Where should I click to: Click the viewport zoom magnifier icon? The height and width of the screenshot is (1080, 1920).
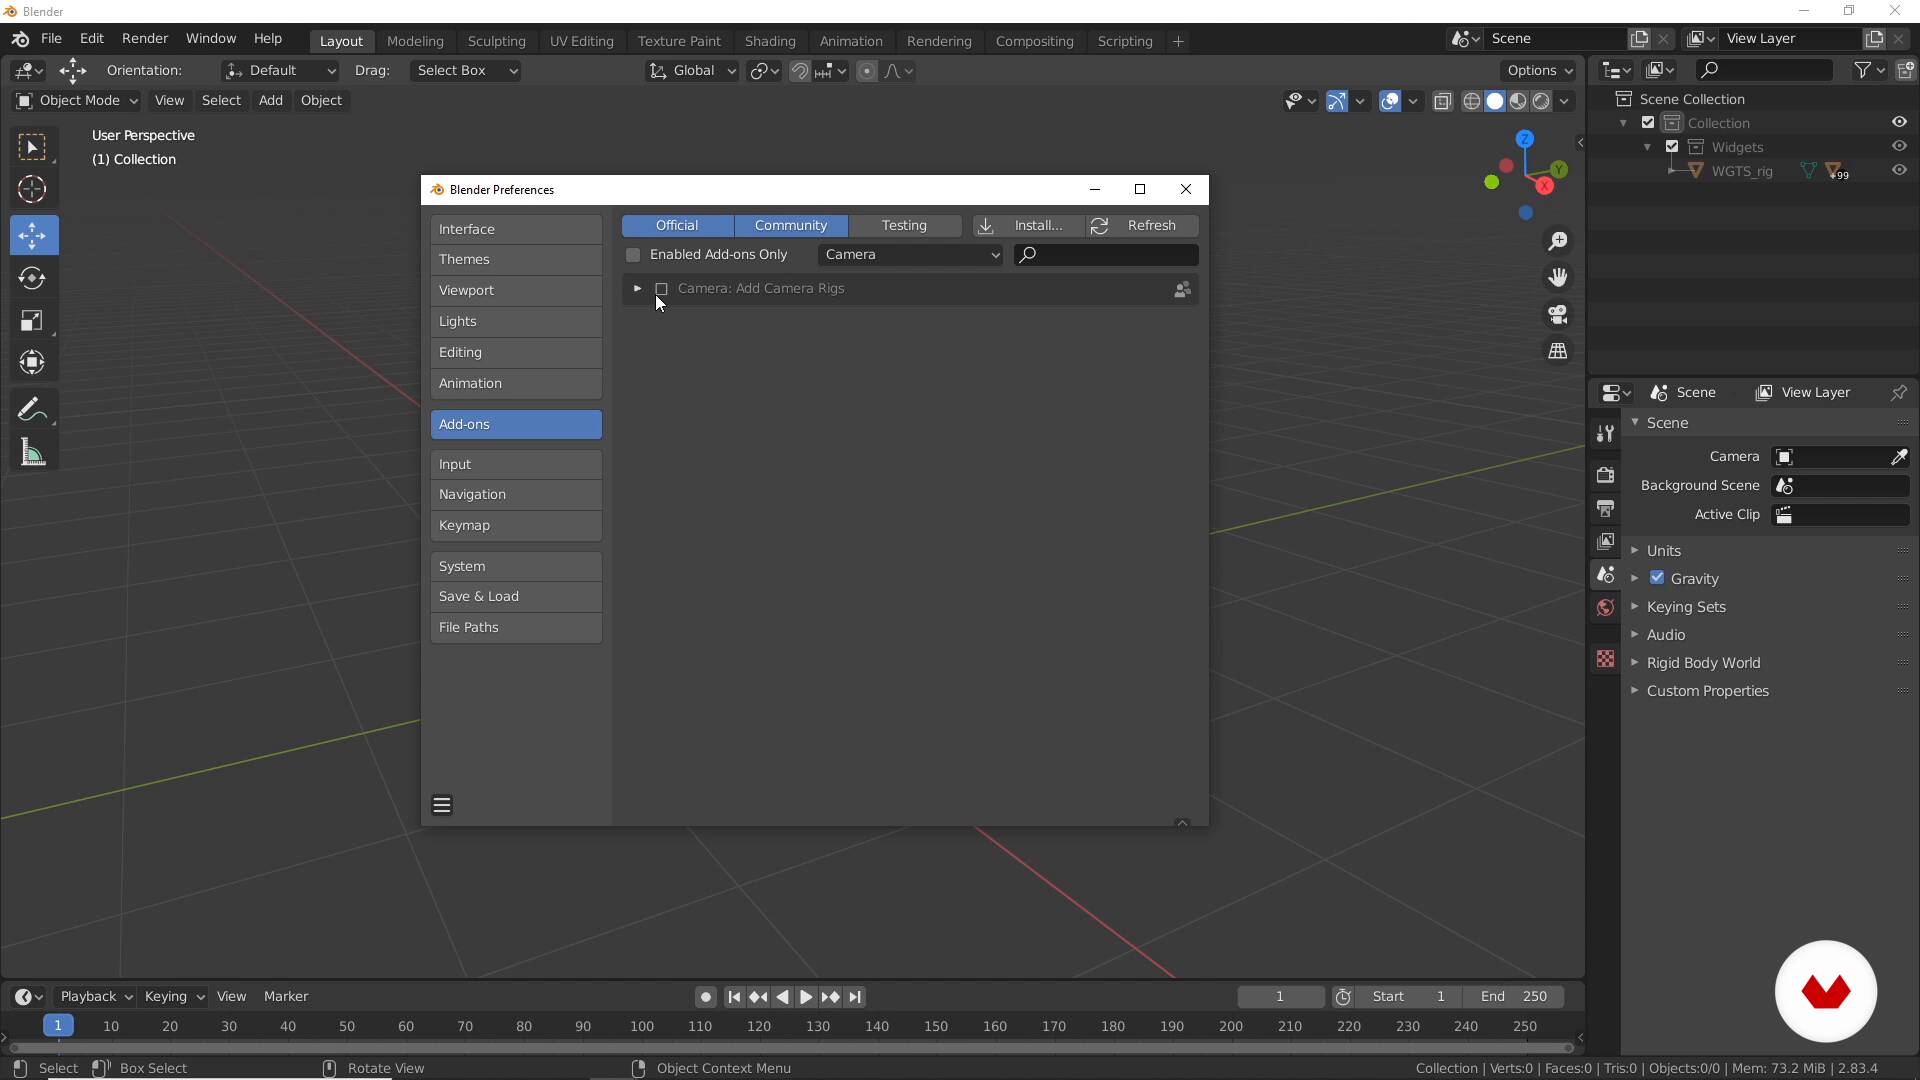[1558, 241]
